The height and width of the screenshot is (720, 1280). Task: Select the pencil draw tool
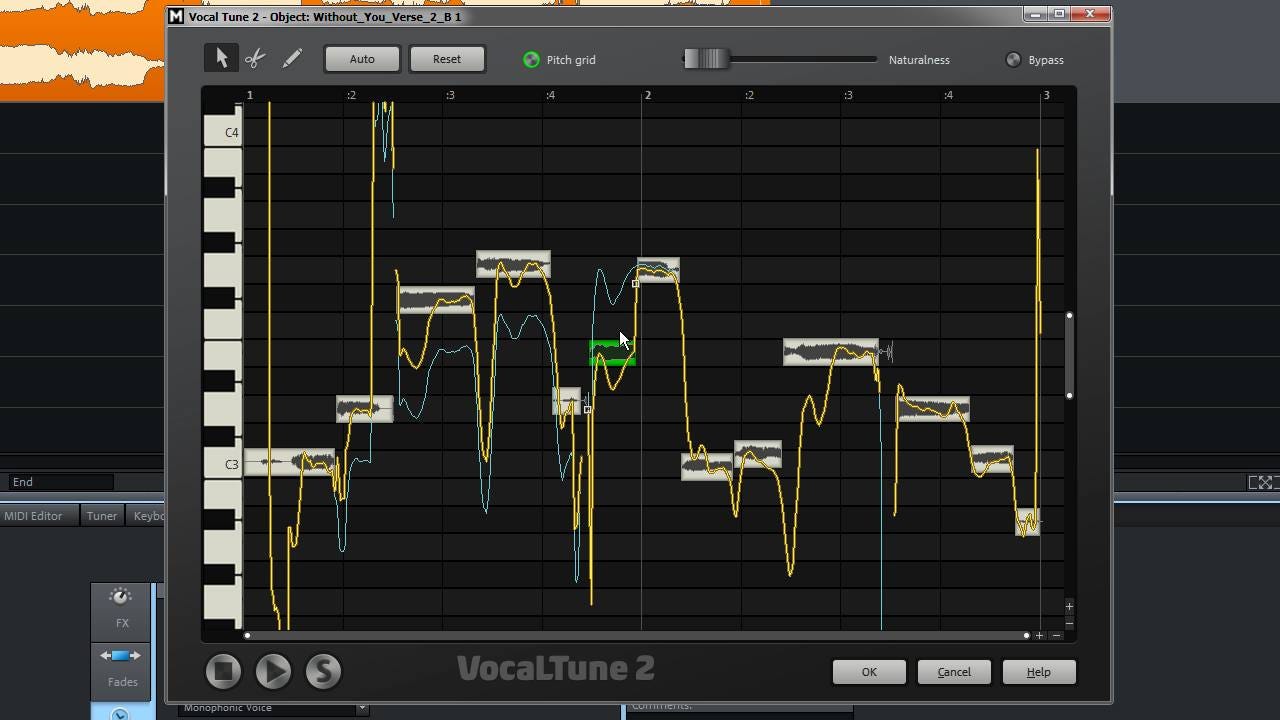point(292,59)
